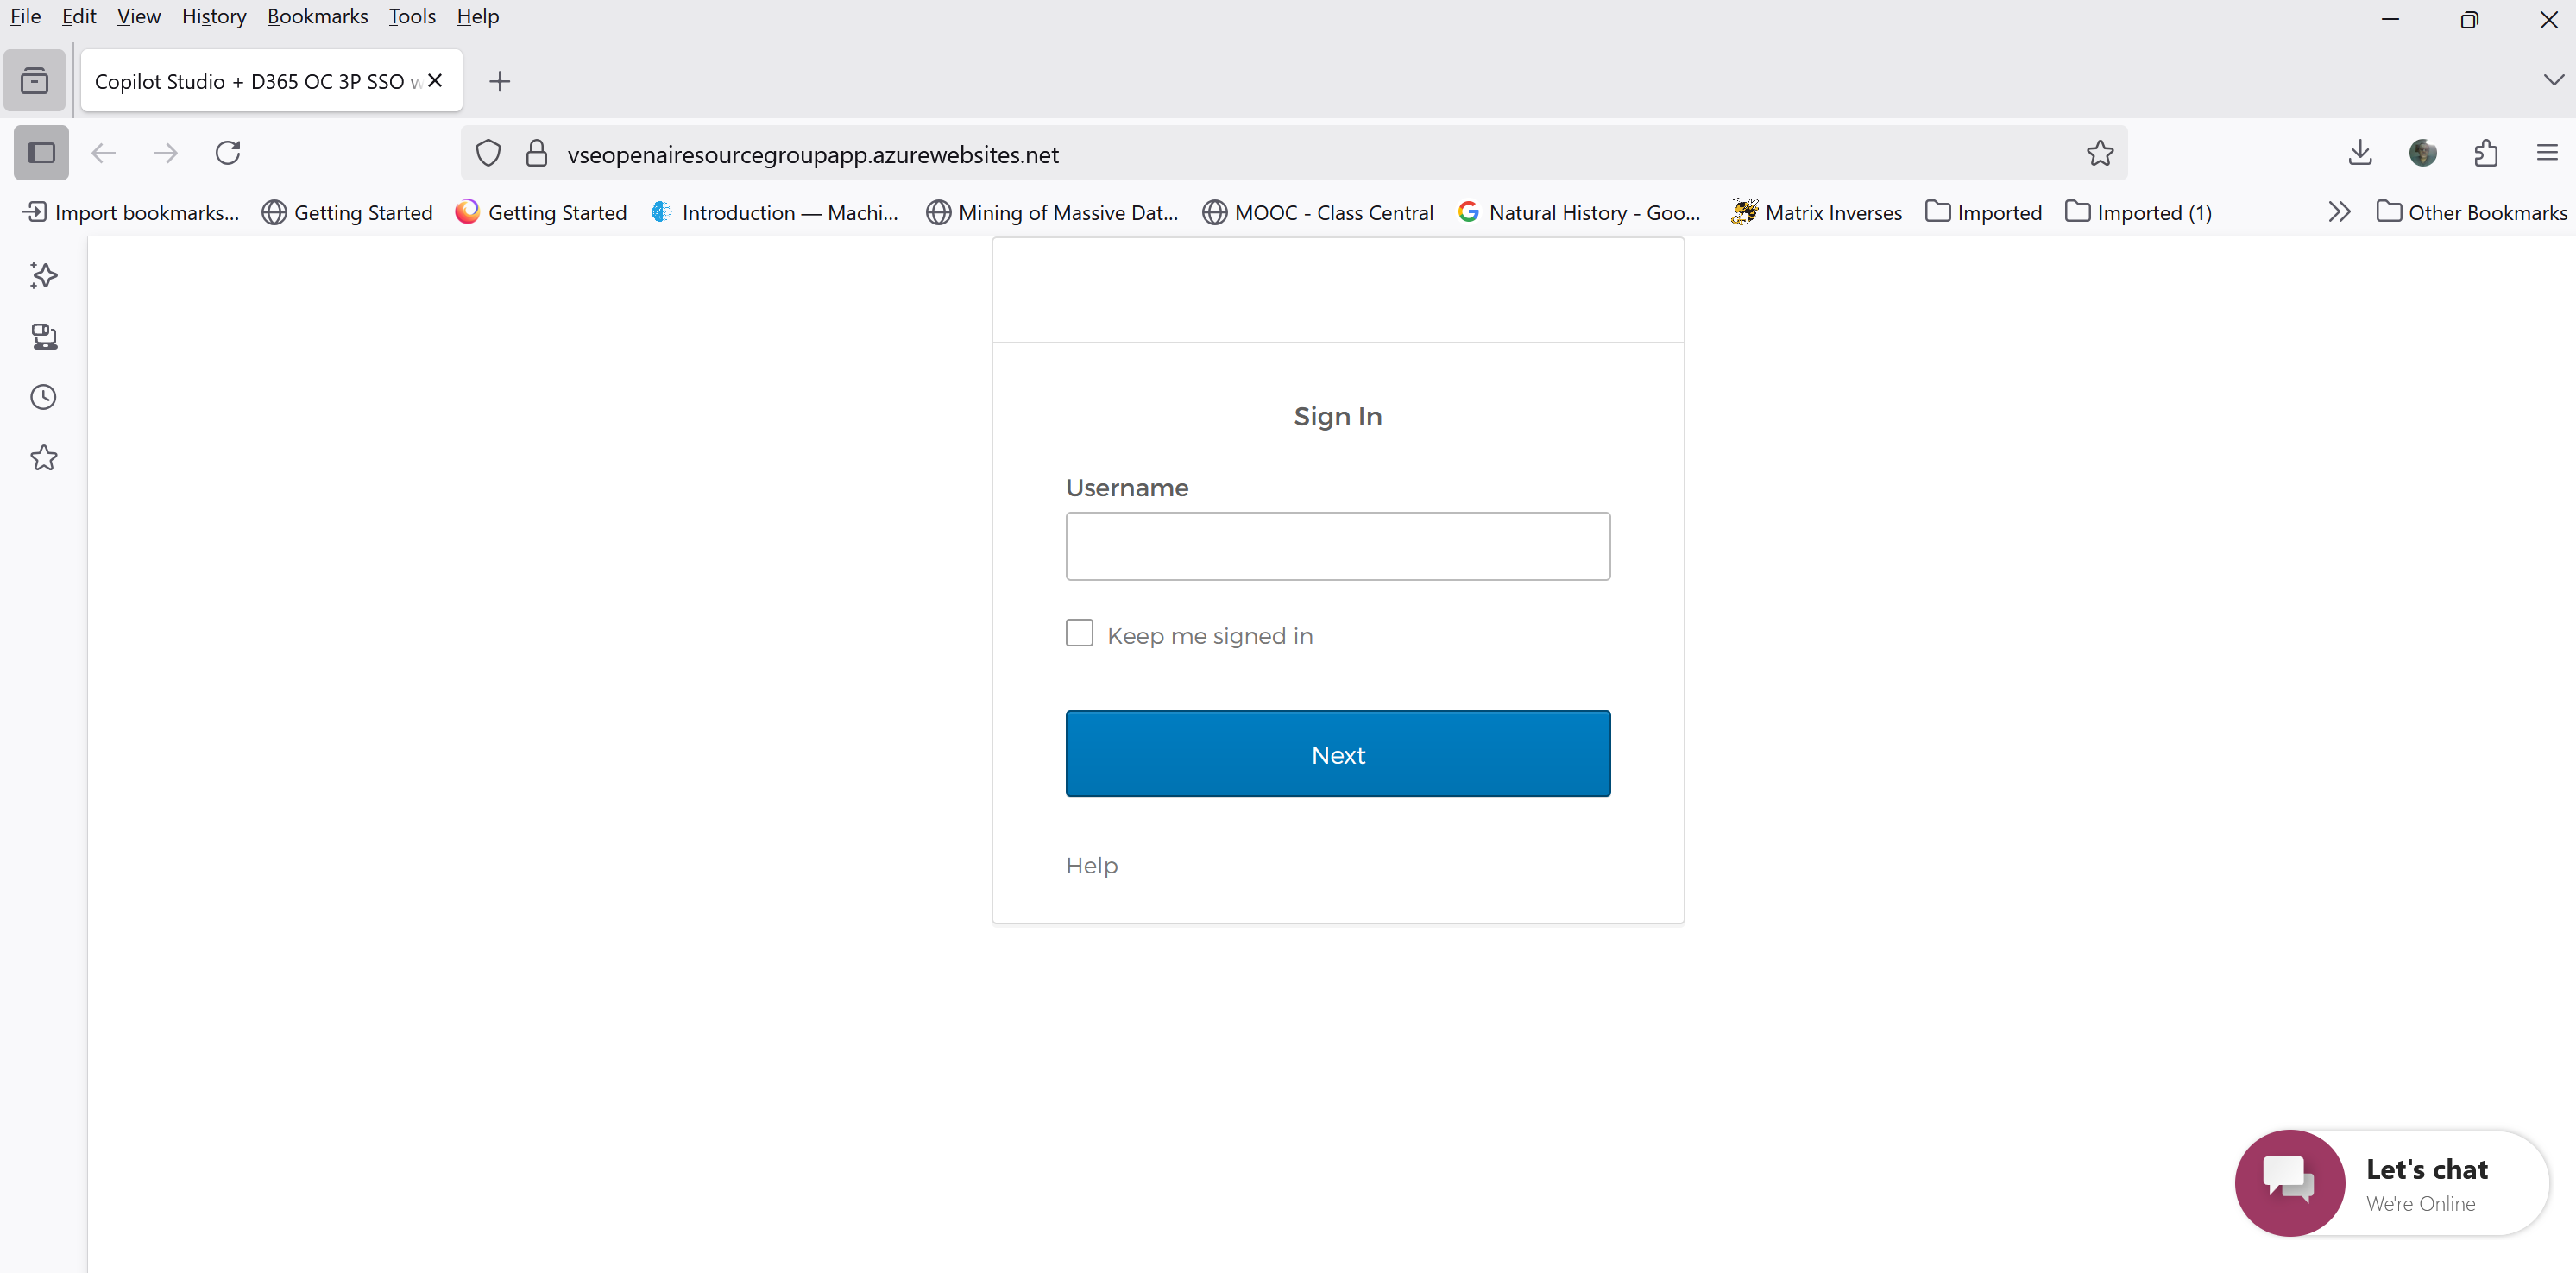Toggle the sidebar open or closed
2576x1273 pixels.
pos(40,153)
